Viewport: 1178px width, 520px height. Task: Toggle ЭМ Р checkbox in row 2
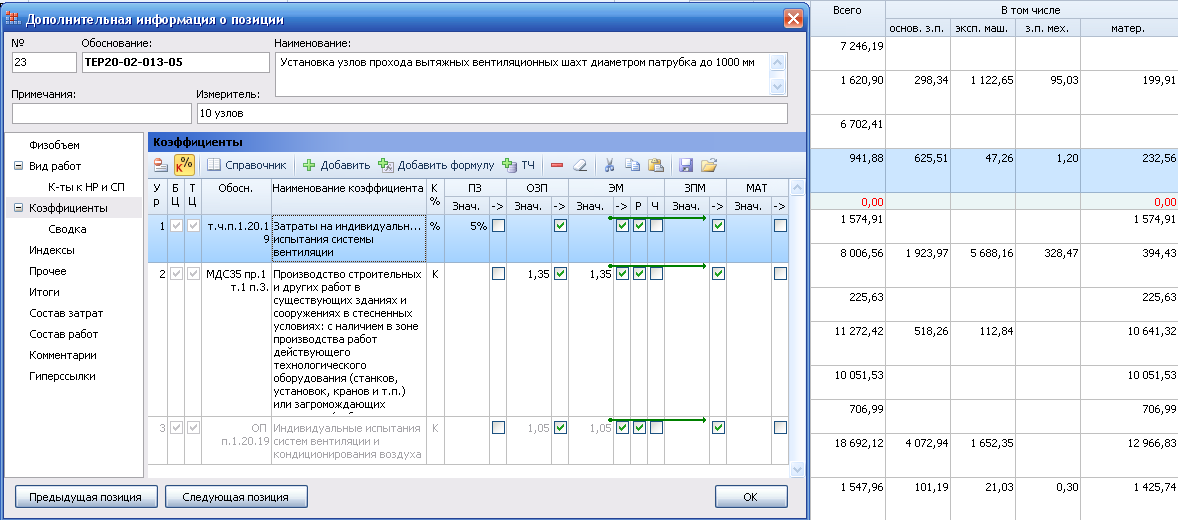pyautogui.click(x=639, y=274)
